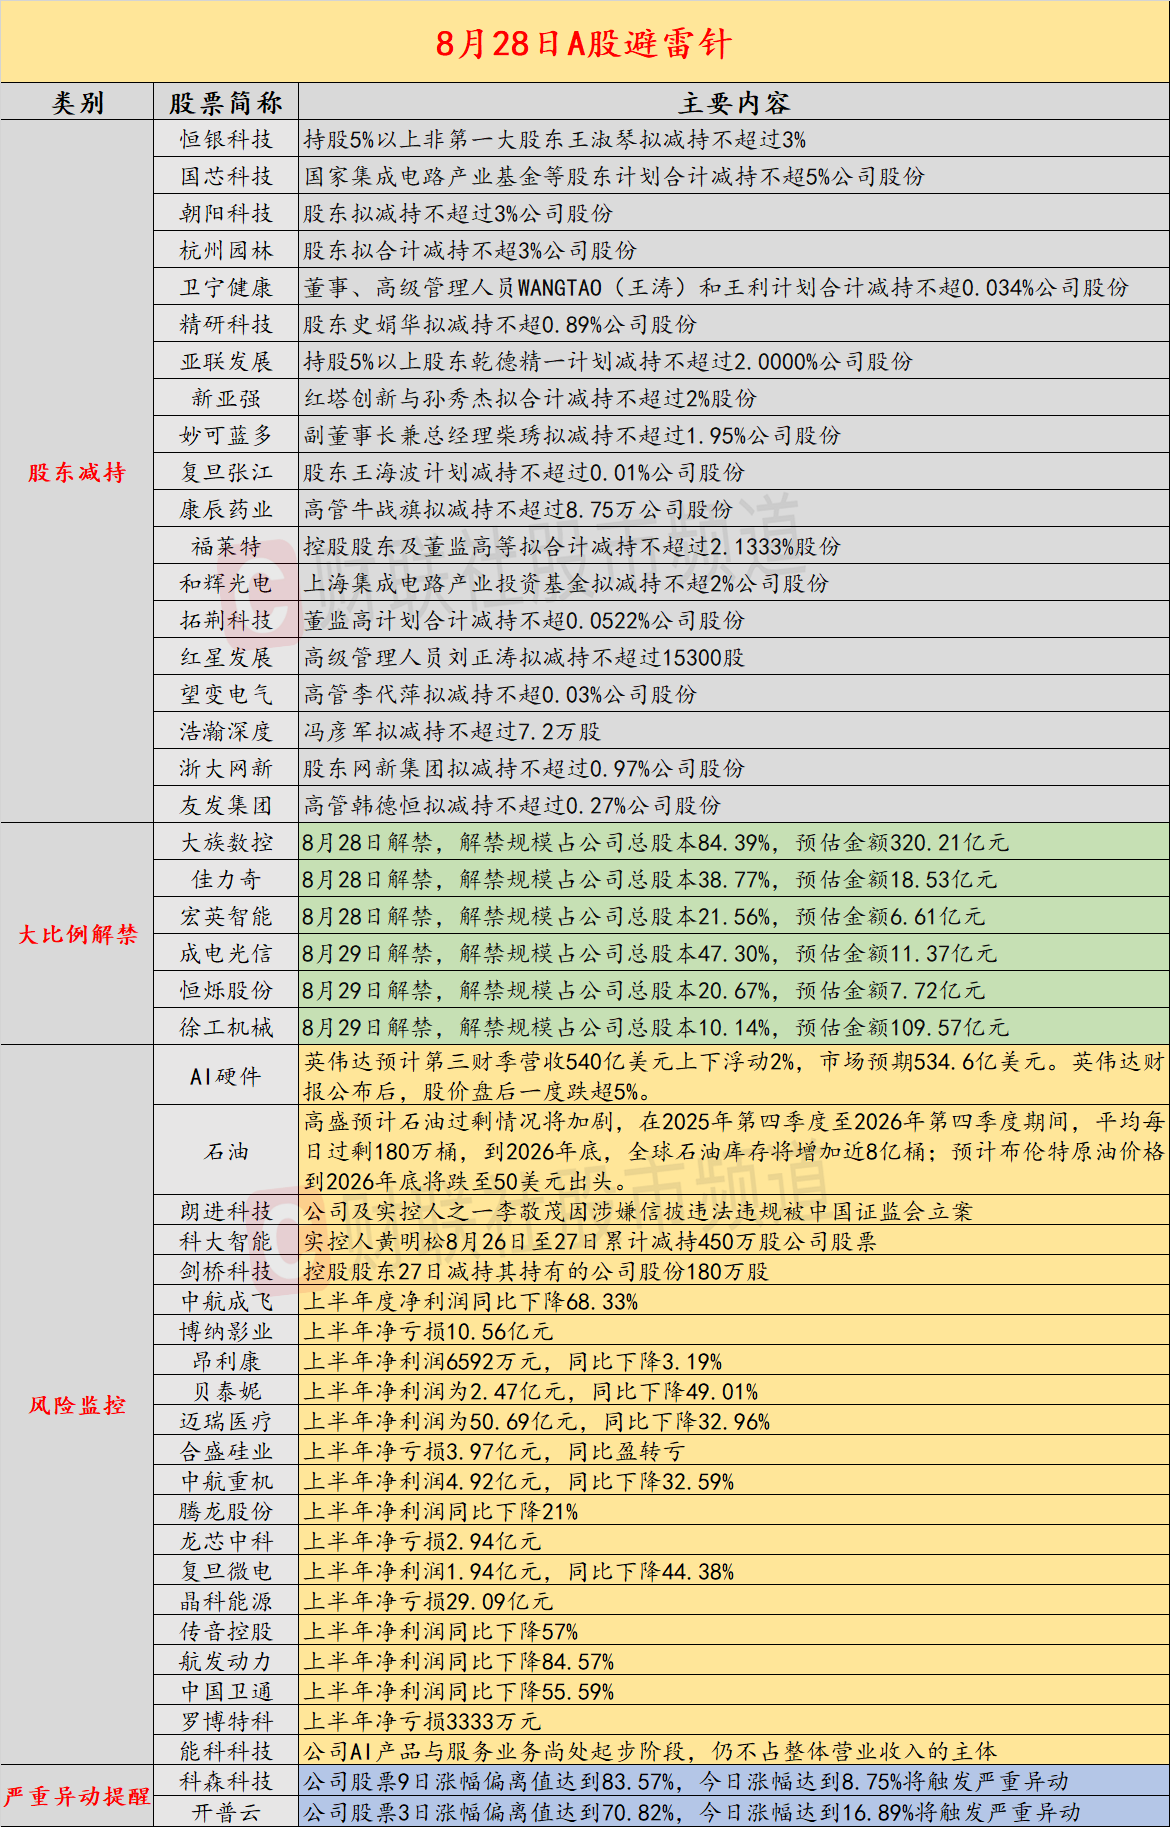
Task: Click stock name '杭州园林'
Action: [226, 250]
